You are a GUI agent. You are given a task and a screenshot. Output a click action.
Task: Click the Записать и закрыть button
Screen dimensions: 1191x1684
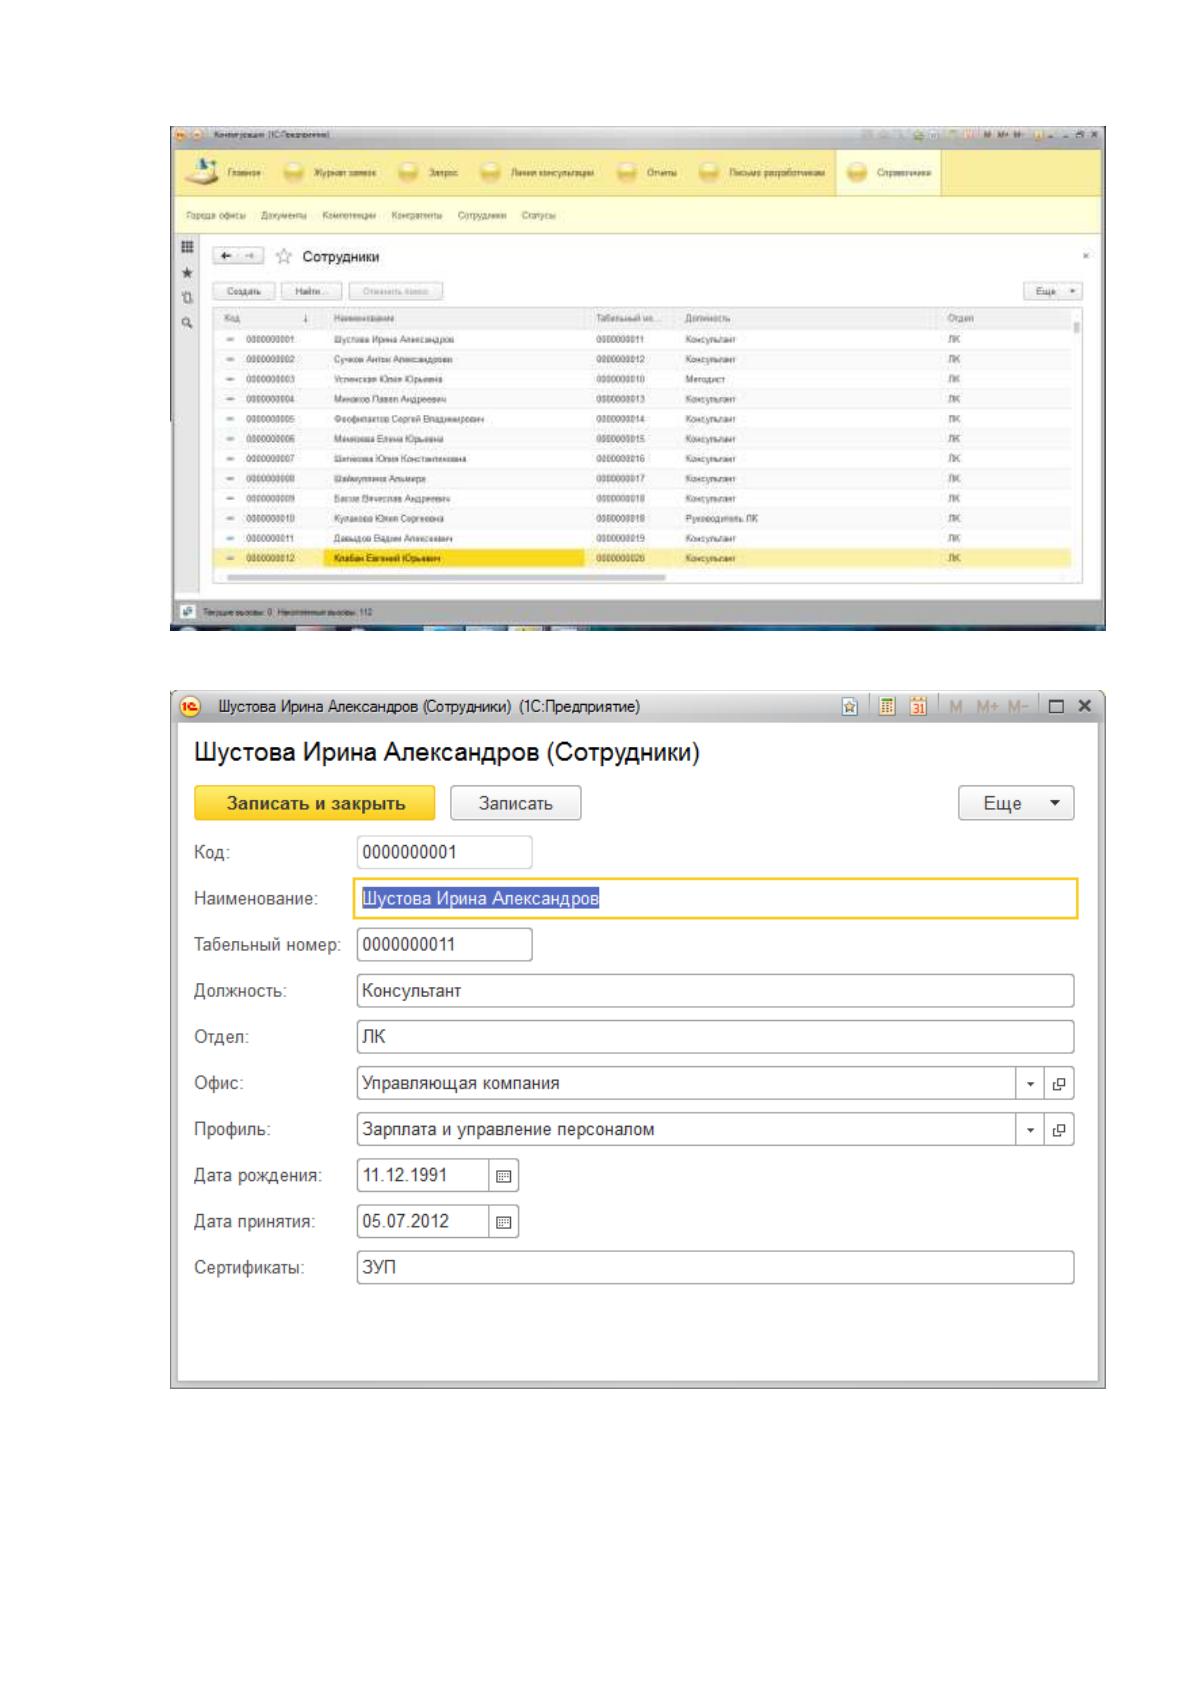pos(315,803)
